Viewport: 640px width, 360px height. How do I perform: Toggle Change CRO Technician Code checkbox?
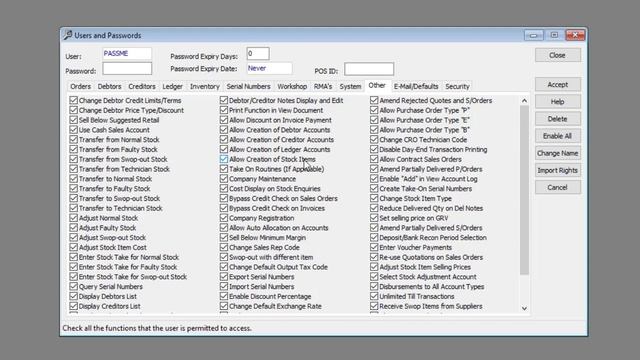tap(374, 140)
